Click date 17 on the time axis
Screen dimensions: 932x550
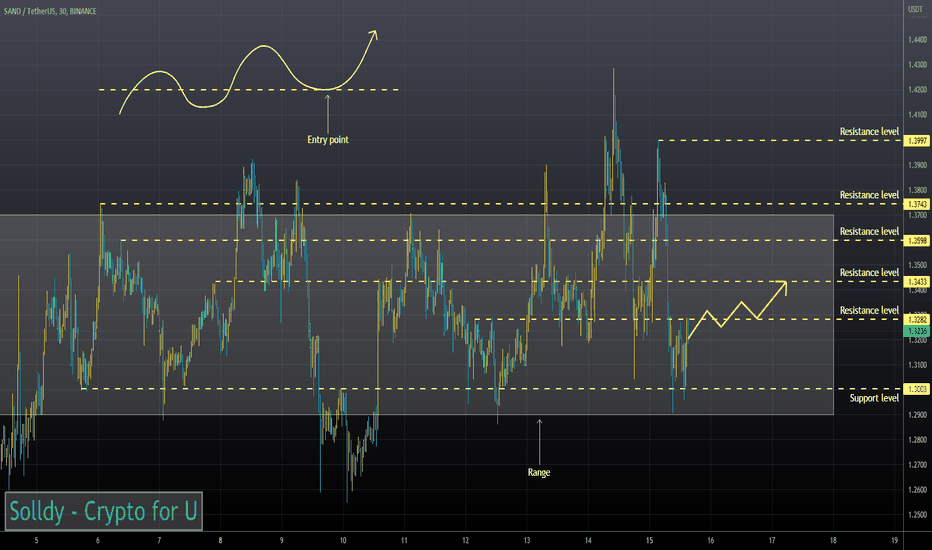pos(772,540)
